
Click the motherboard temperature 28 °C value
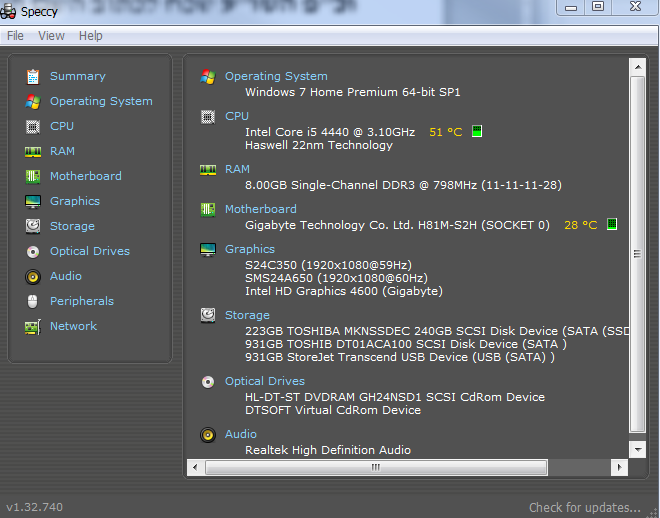581,225
